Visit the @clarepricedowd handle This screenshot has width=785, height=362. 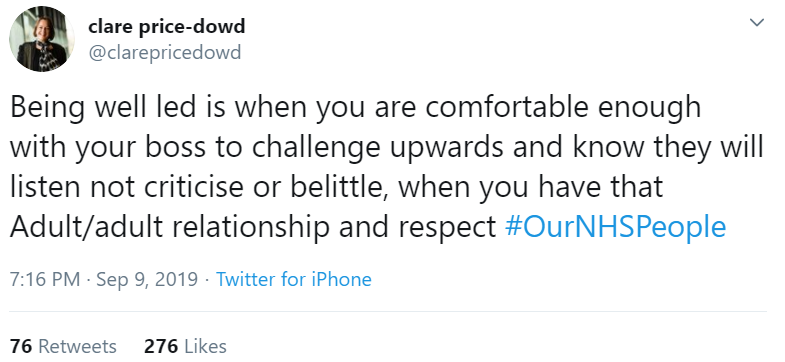pyautogui.click(x=165, y=52)
